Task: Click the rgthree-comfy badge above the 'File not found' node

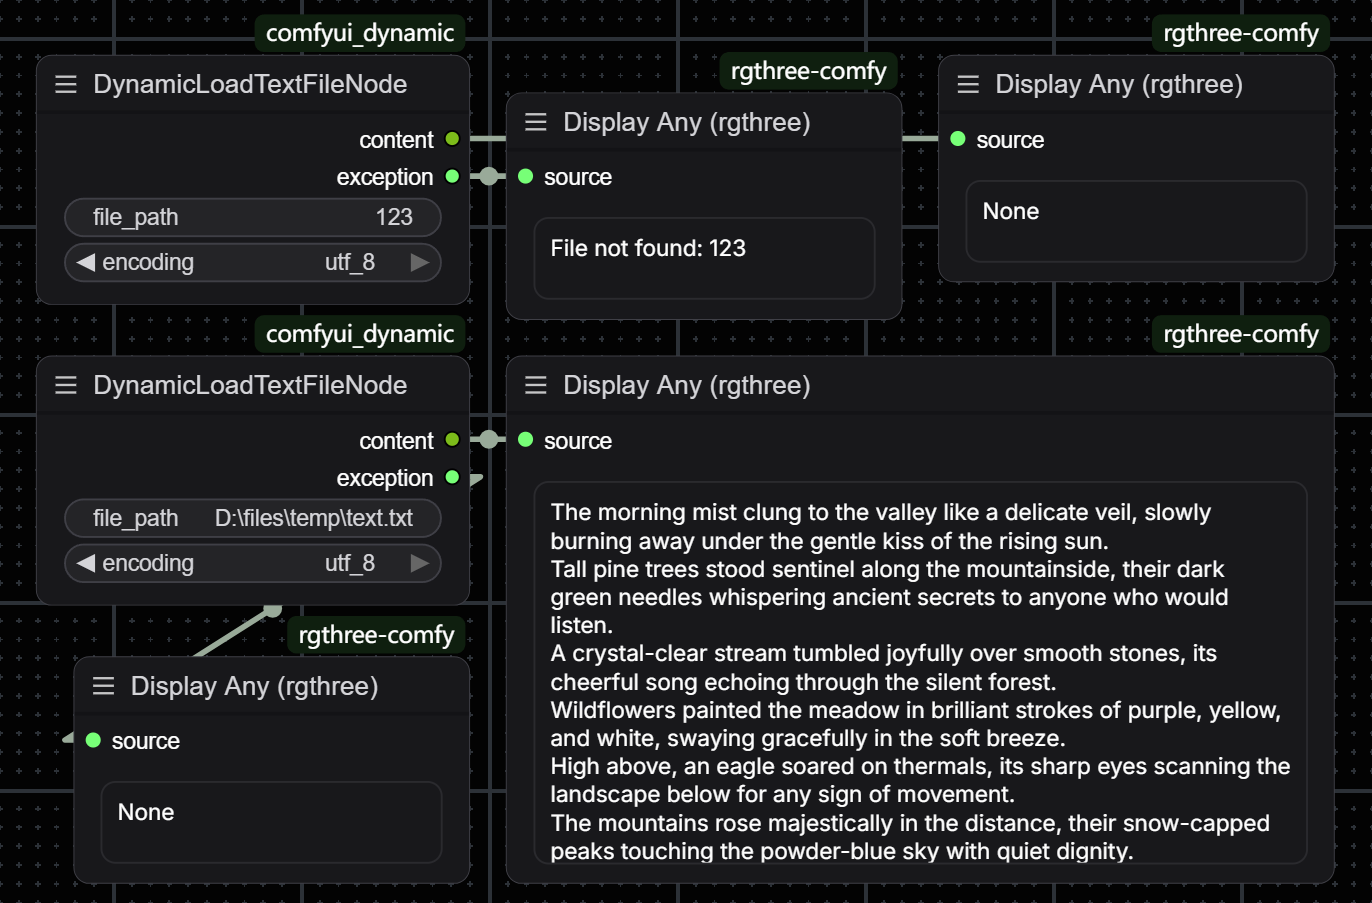Action: click(x=808, y=71)
